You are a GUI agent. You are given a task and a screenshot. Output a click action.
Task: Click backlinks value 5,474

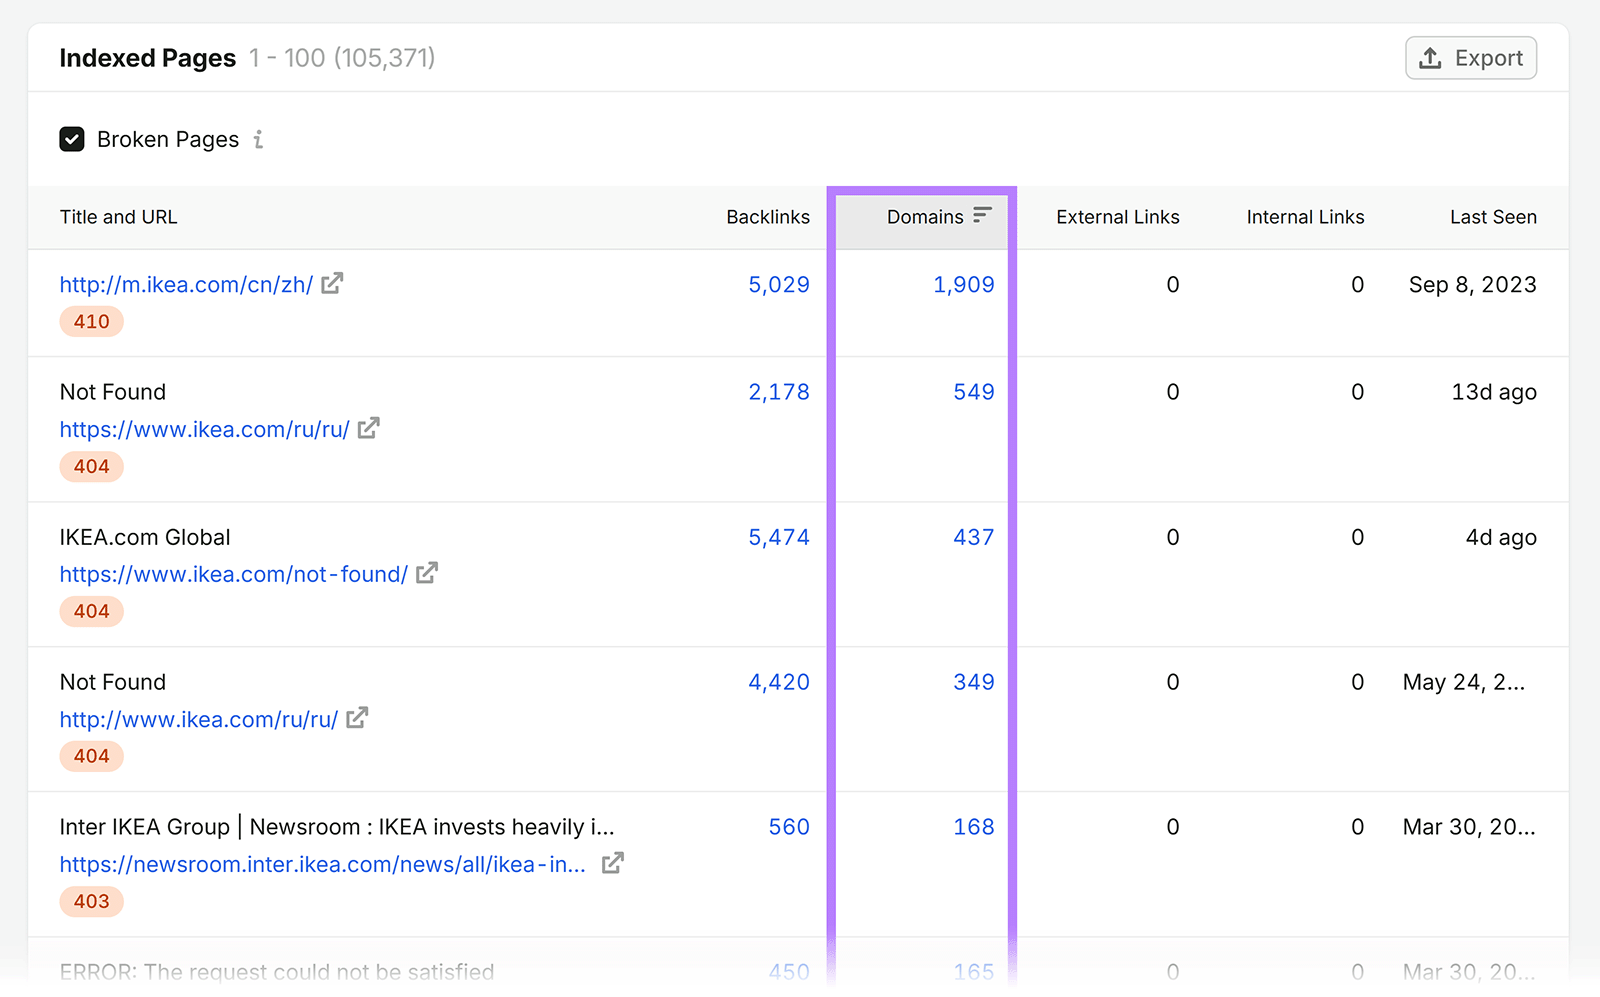click(x=779, y=537)
